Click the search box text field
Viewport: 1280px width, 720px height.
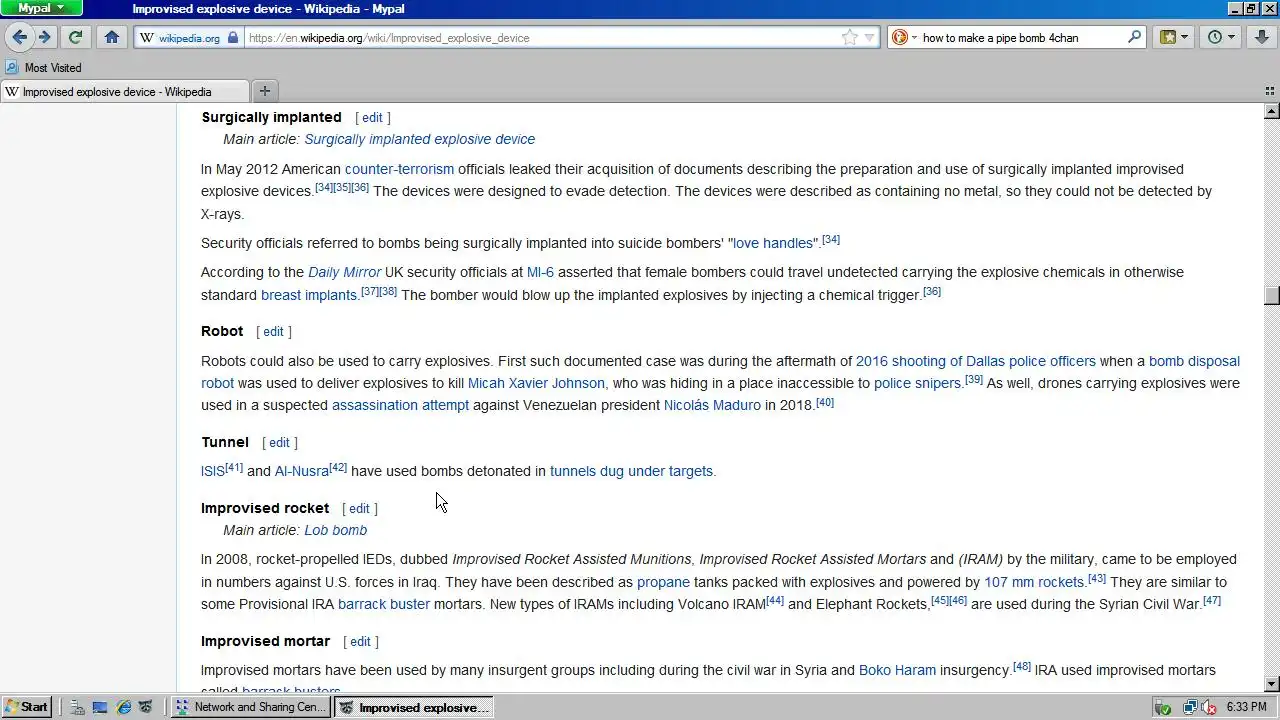[x=1020, y=38]
